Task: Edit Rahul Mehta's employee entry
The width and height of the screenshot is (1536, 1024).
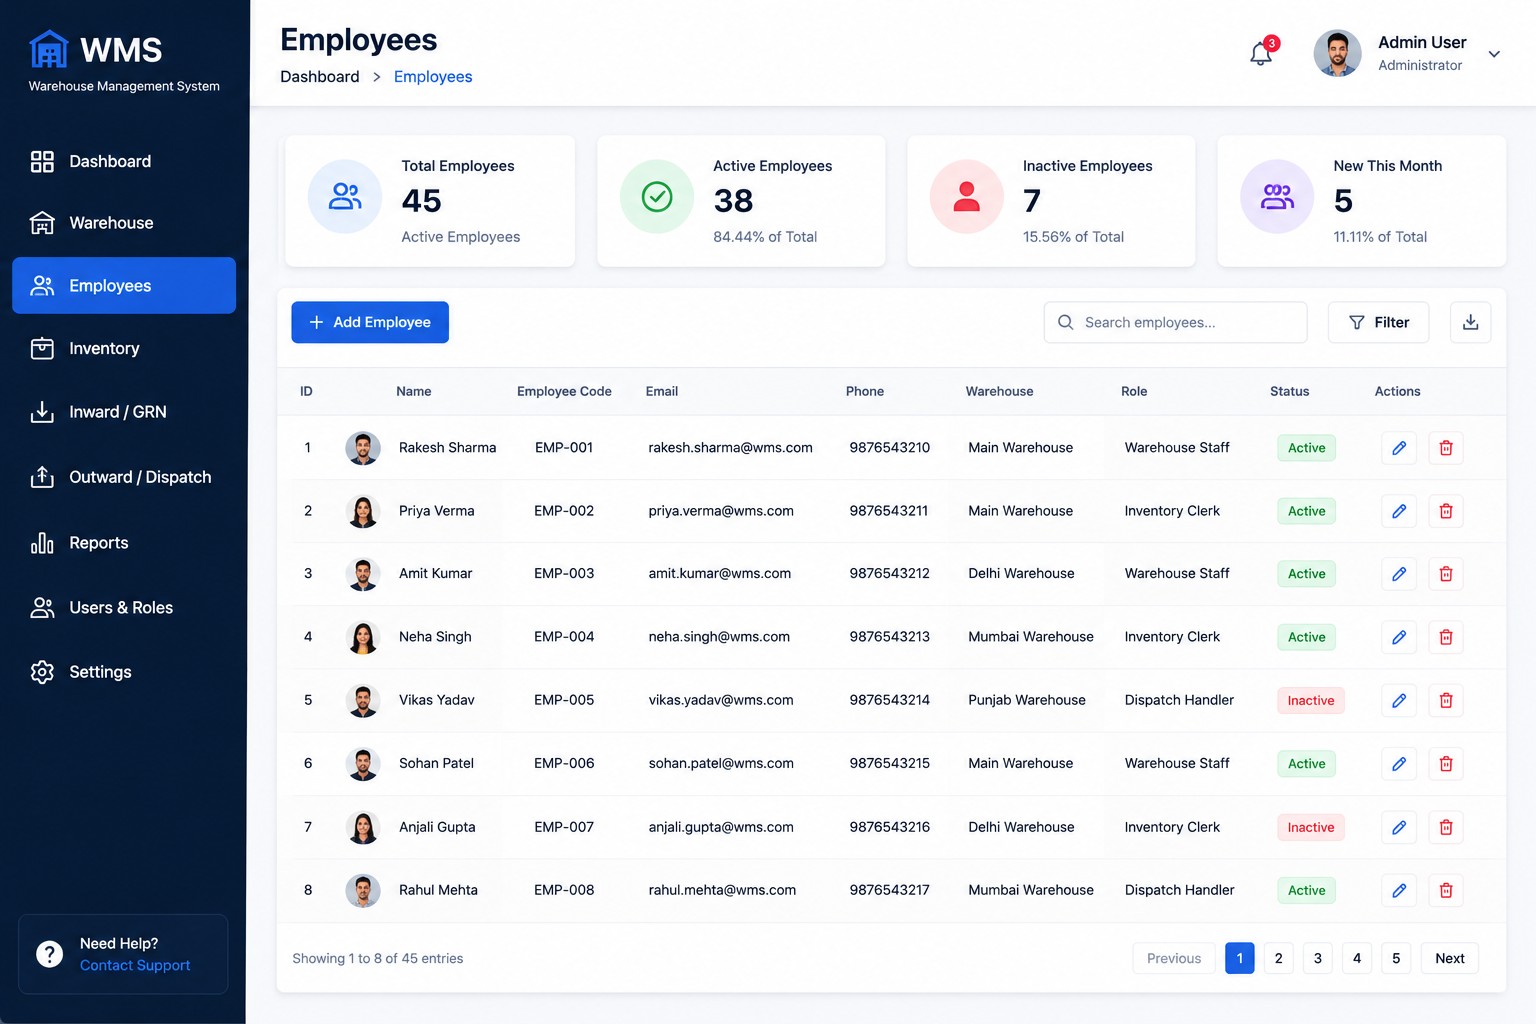Action: coord(1399,890)
